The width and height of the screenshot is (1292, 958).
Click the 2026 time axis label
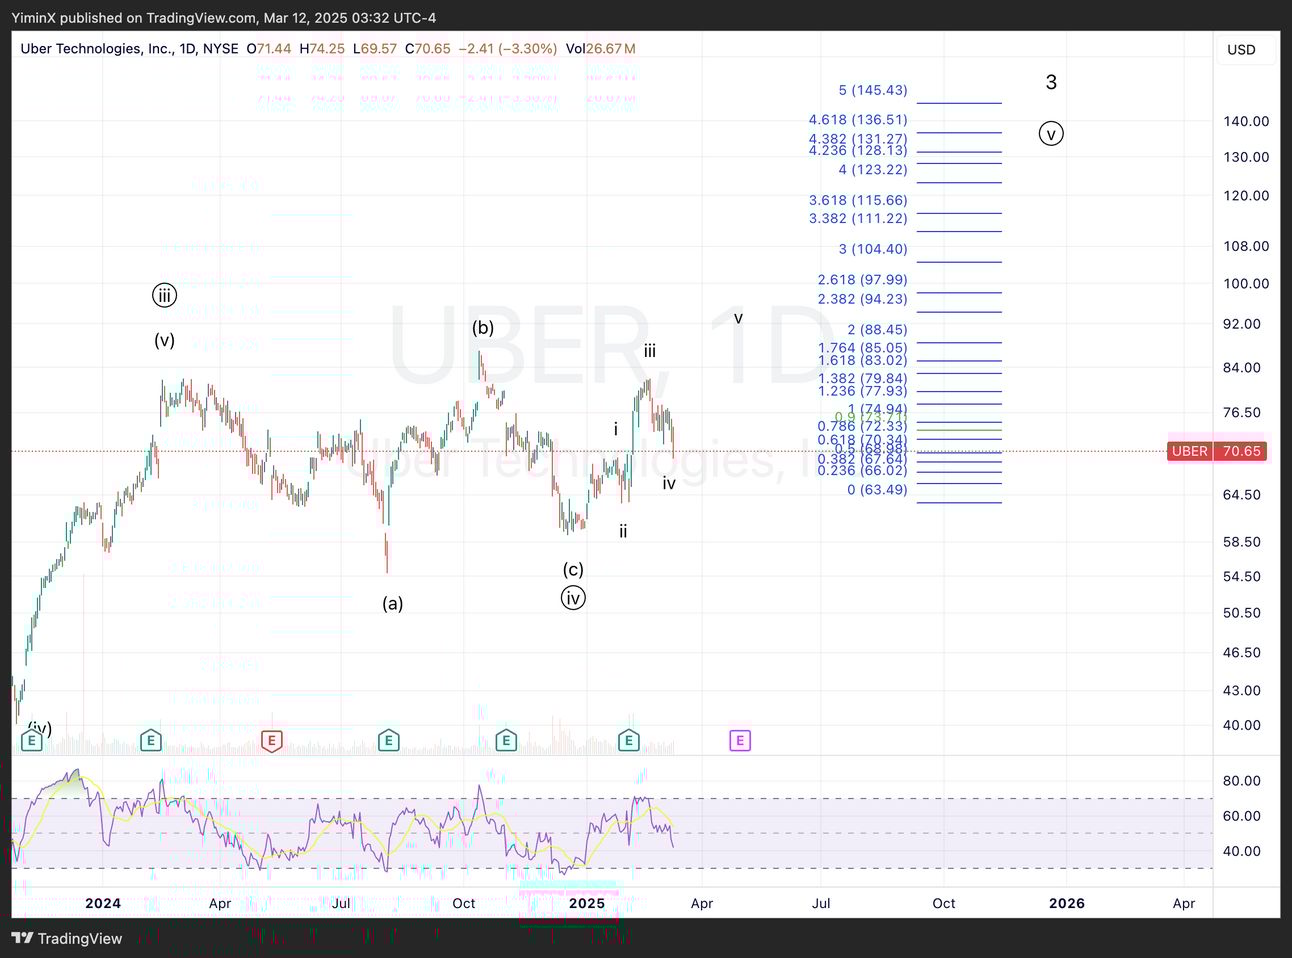tap(1067, 903)
